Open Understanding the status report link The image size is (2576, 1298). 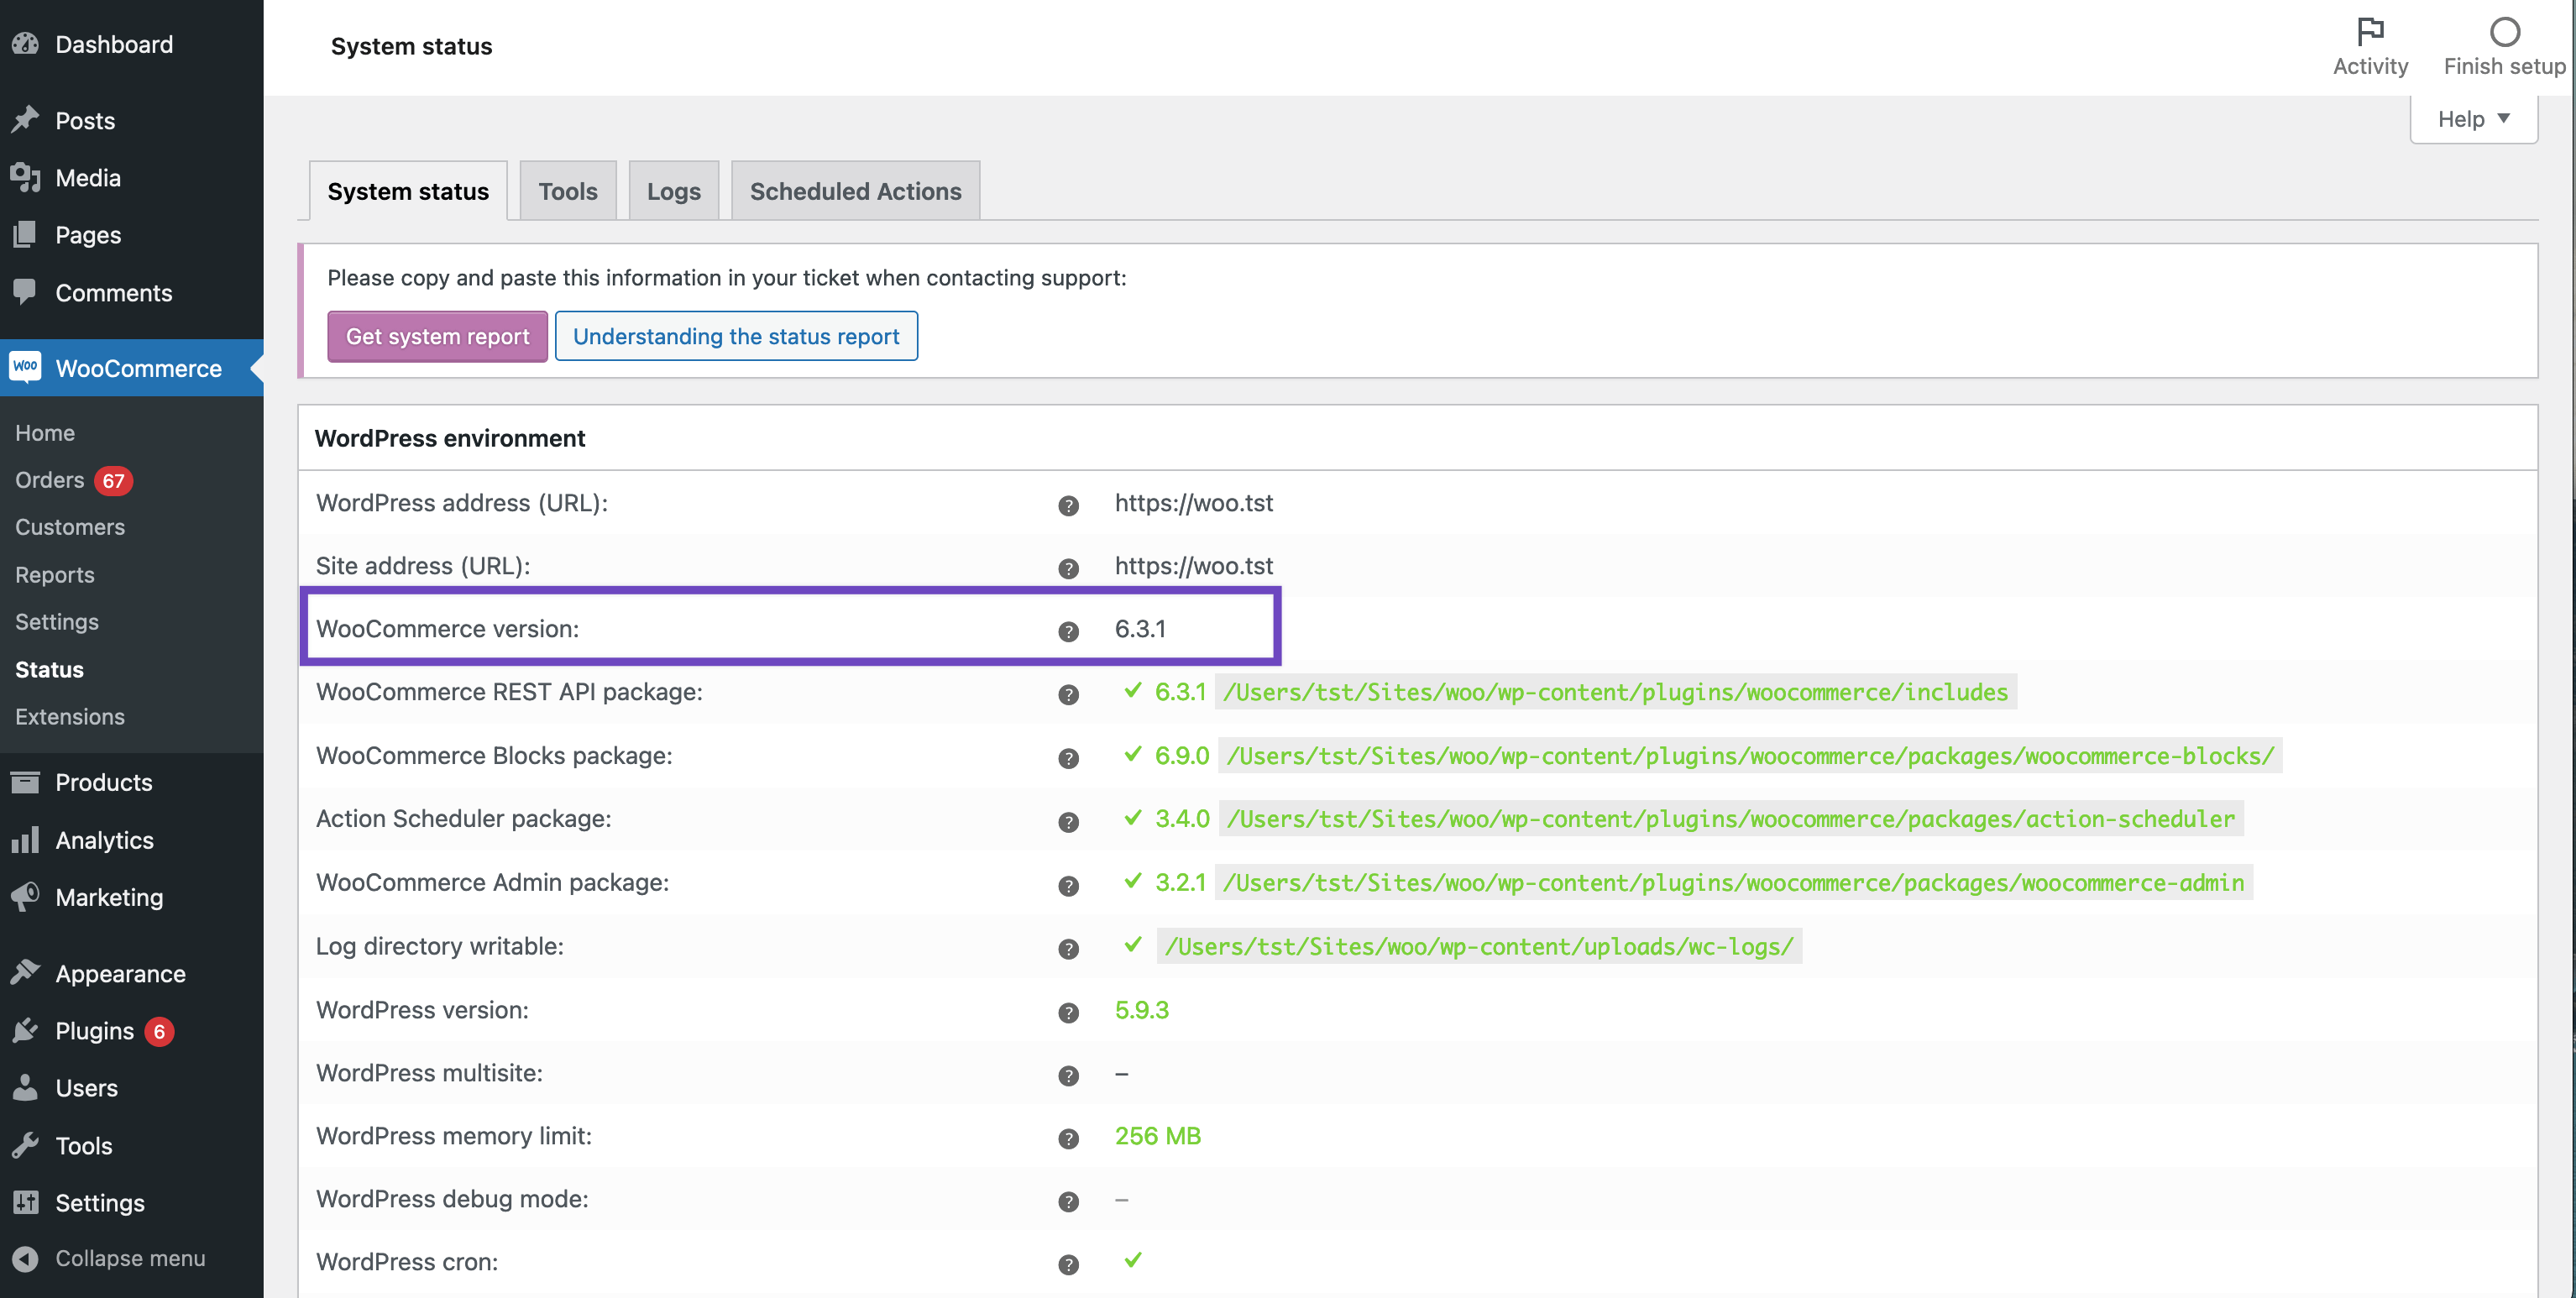point(735,336)
